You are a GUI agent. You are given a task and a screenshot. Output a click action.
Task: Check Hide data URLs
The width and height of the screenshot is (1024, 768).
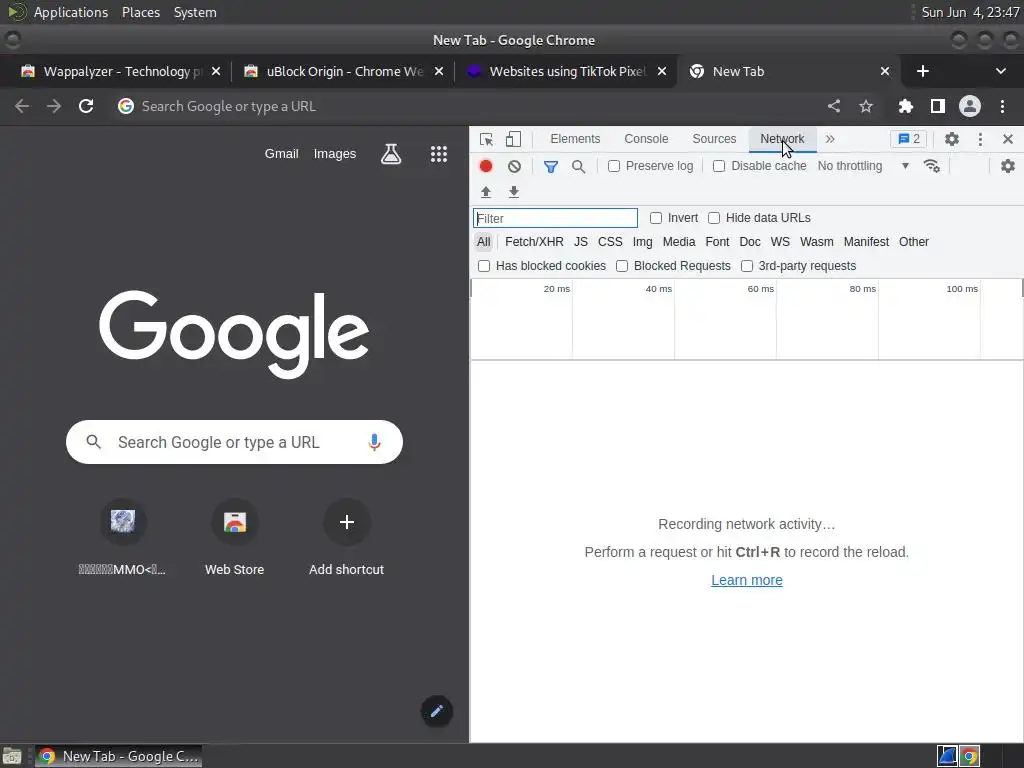pyautogui.click(x=714, y=218)
